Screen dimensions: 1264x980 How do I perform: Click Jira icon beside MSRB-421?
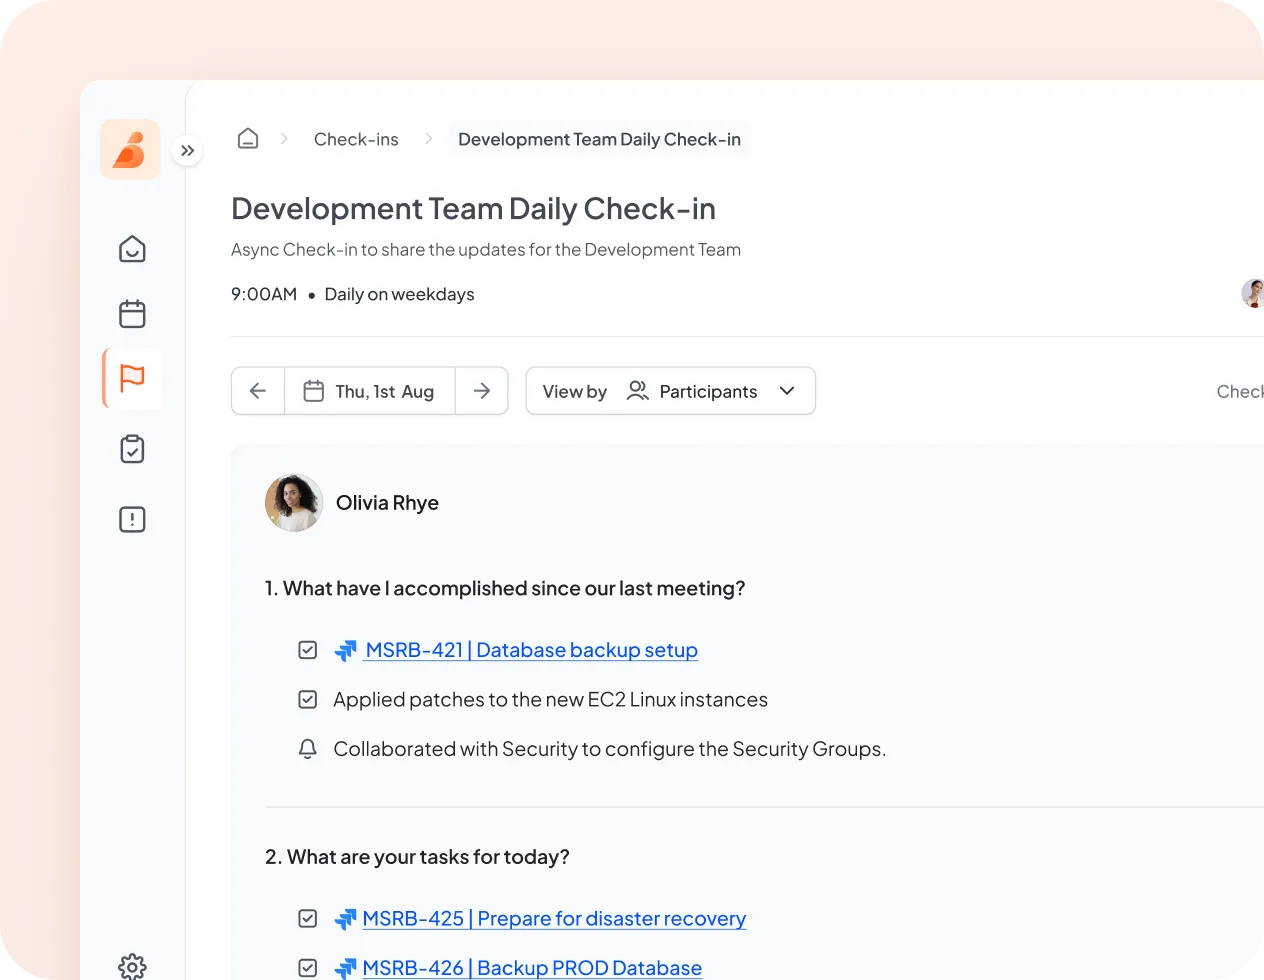click(x=345, y=651)
